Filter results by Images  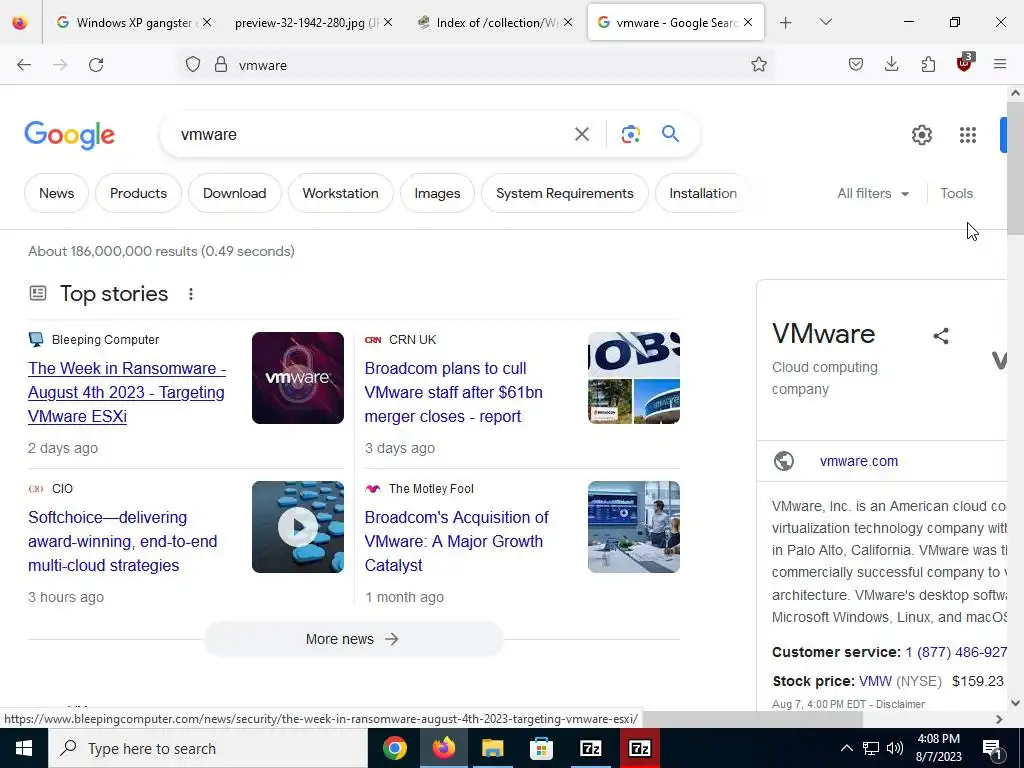pos(437,193)
